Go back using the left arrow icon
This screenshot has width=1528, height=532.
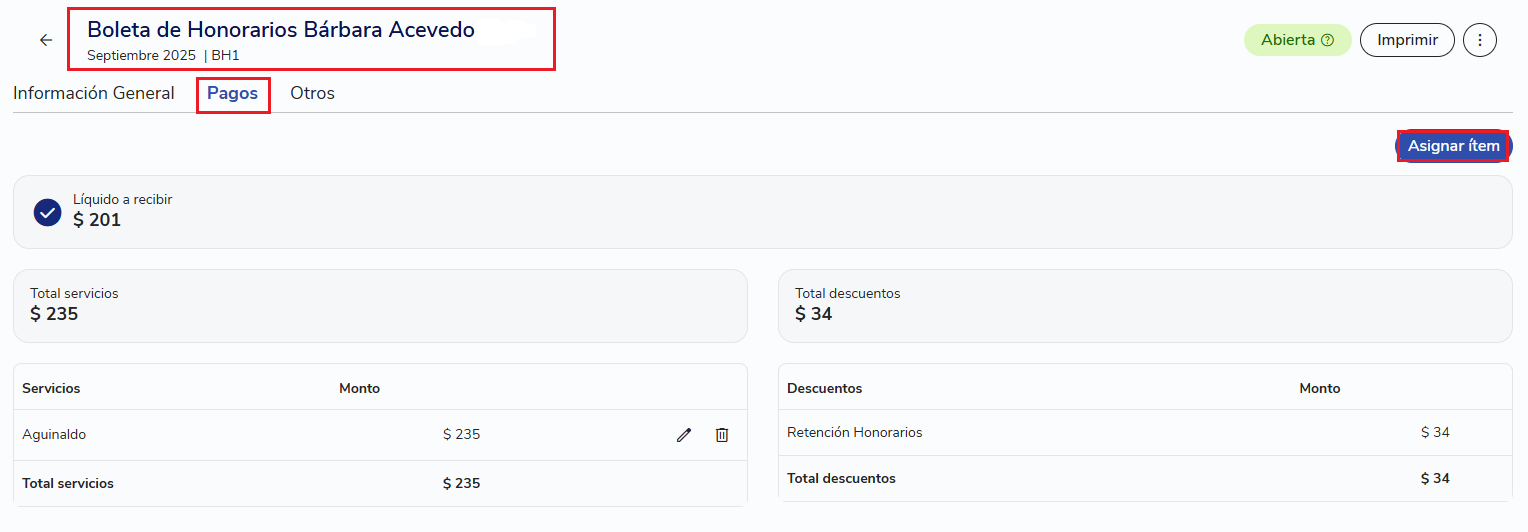[x=45, y=40]
